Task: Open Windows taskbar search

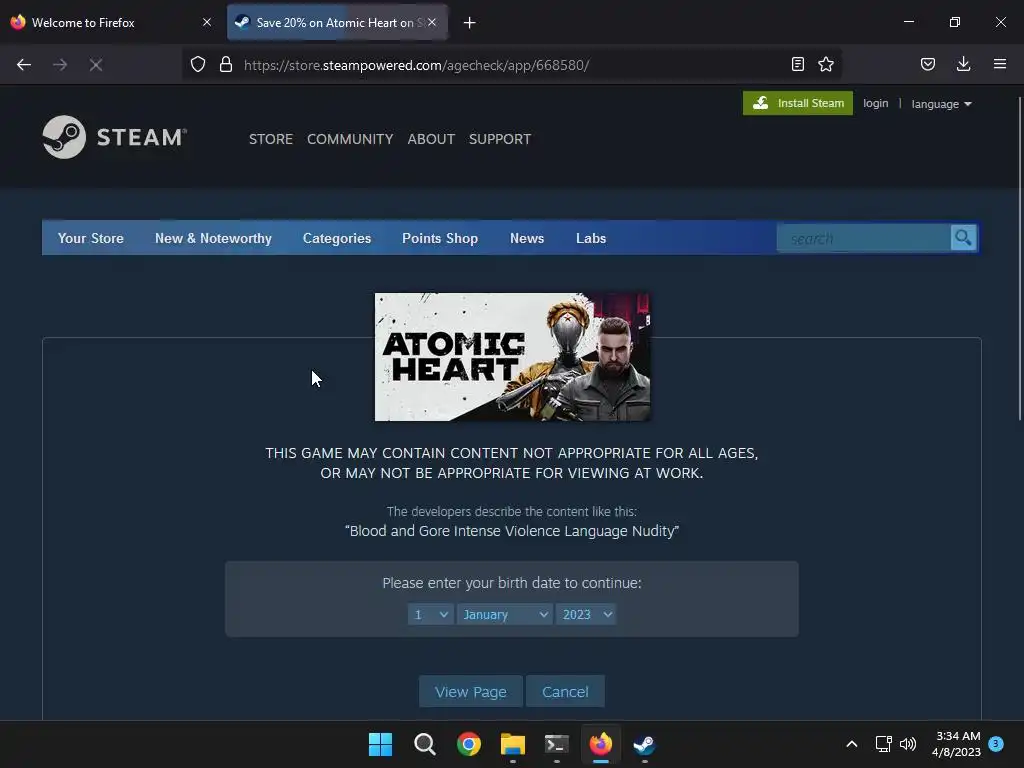Action: [425, 744]
